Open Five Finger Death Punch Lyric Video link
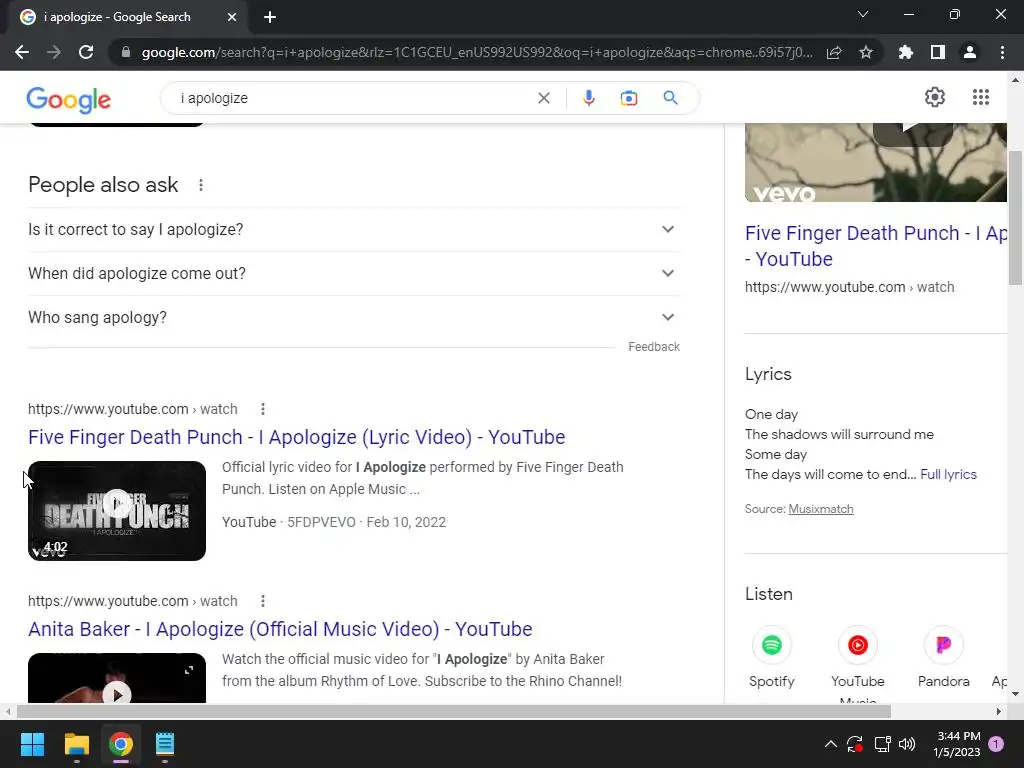This screenshot has height=768, width=1024. 296,437
